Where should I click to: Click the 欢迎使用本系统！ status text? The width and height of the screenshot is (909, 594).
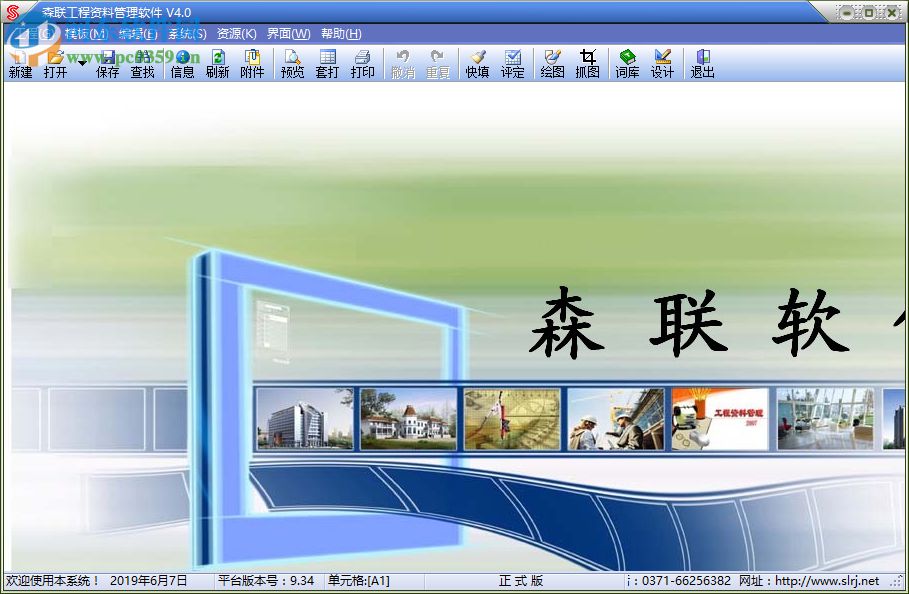[53, 581]
